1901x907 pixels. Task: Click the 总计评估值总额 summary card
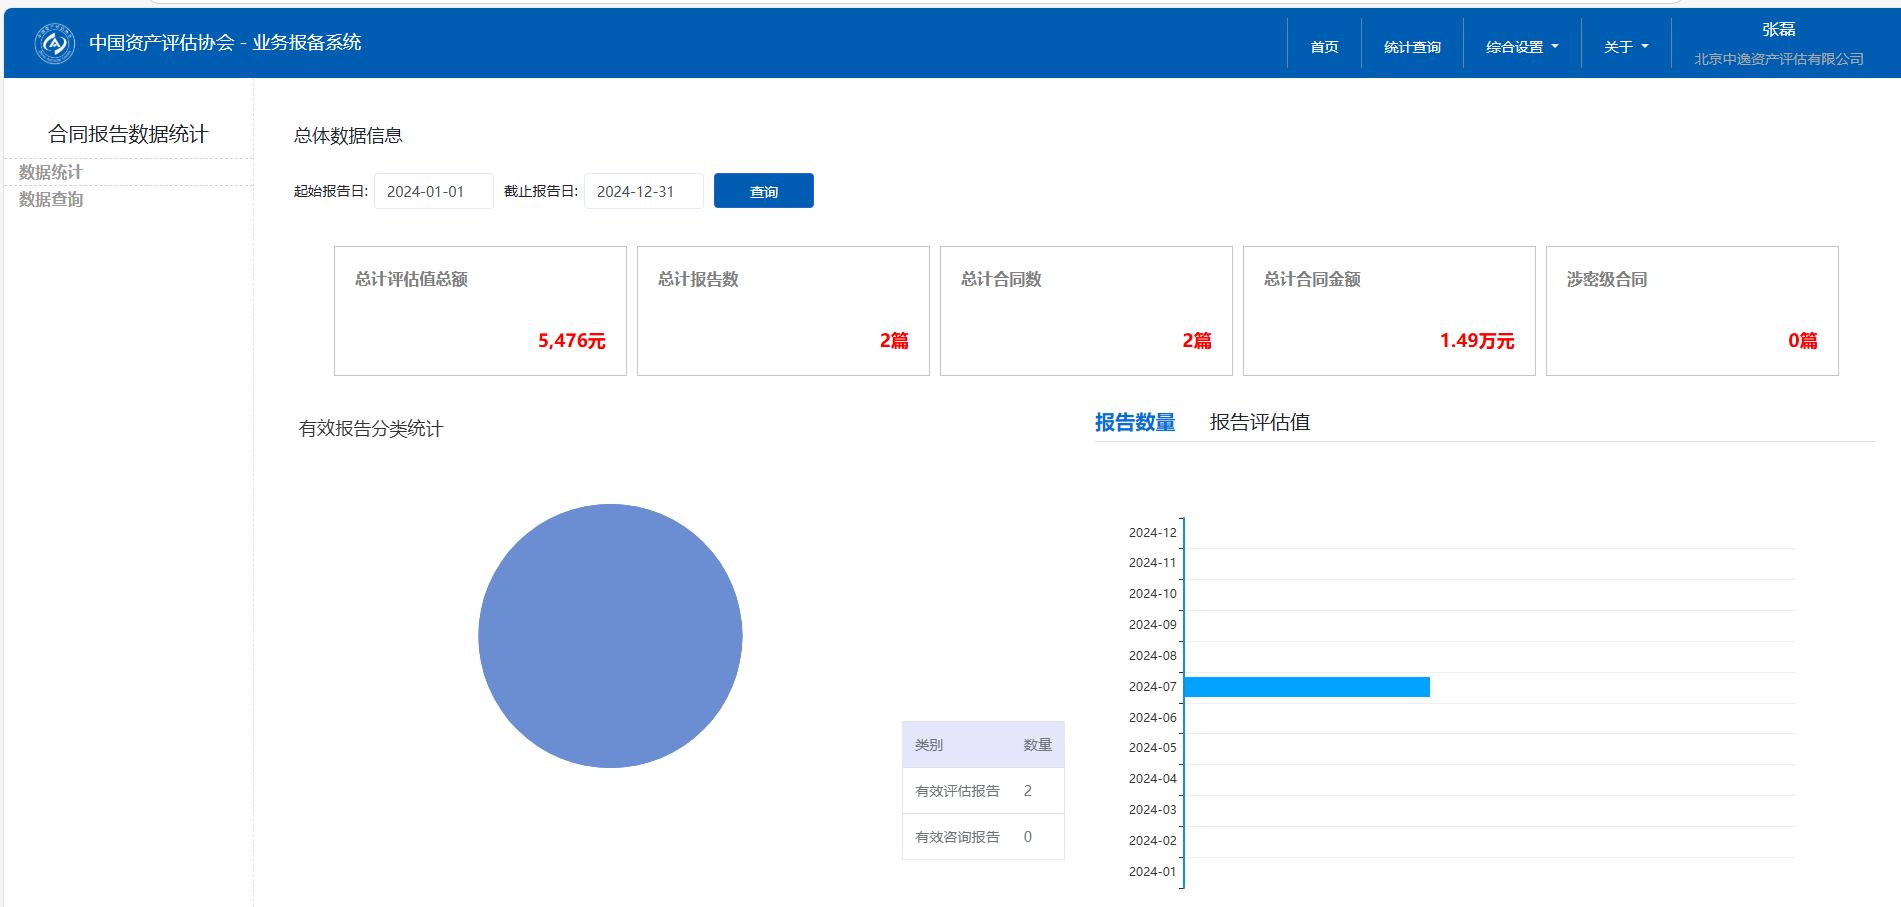[x=480, y=311]
